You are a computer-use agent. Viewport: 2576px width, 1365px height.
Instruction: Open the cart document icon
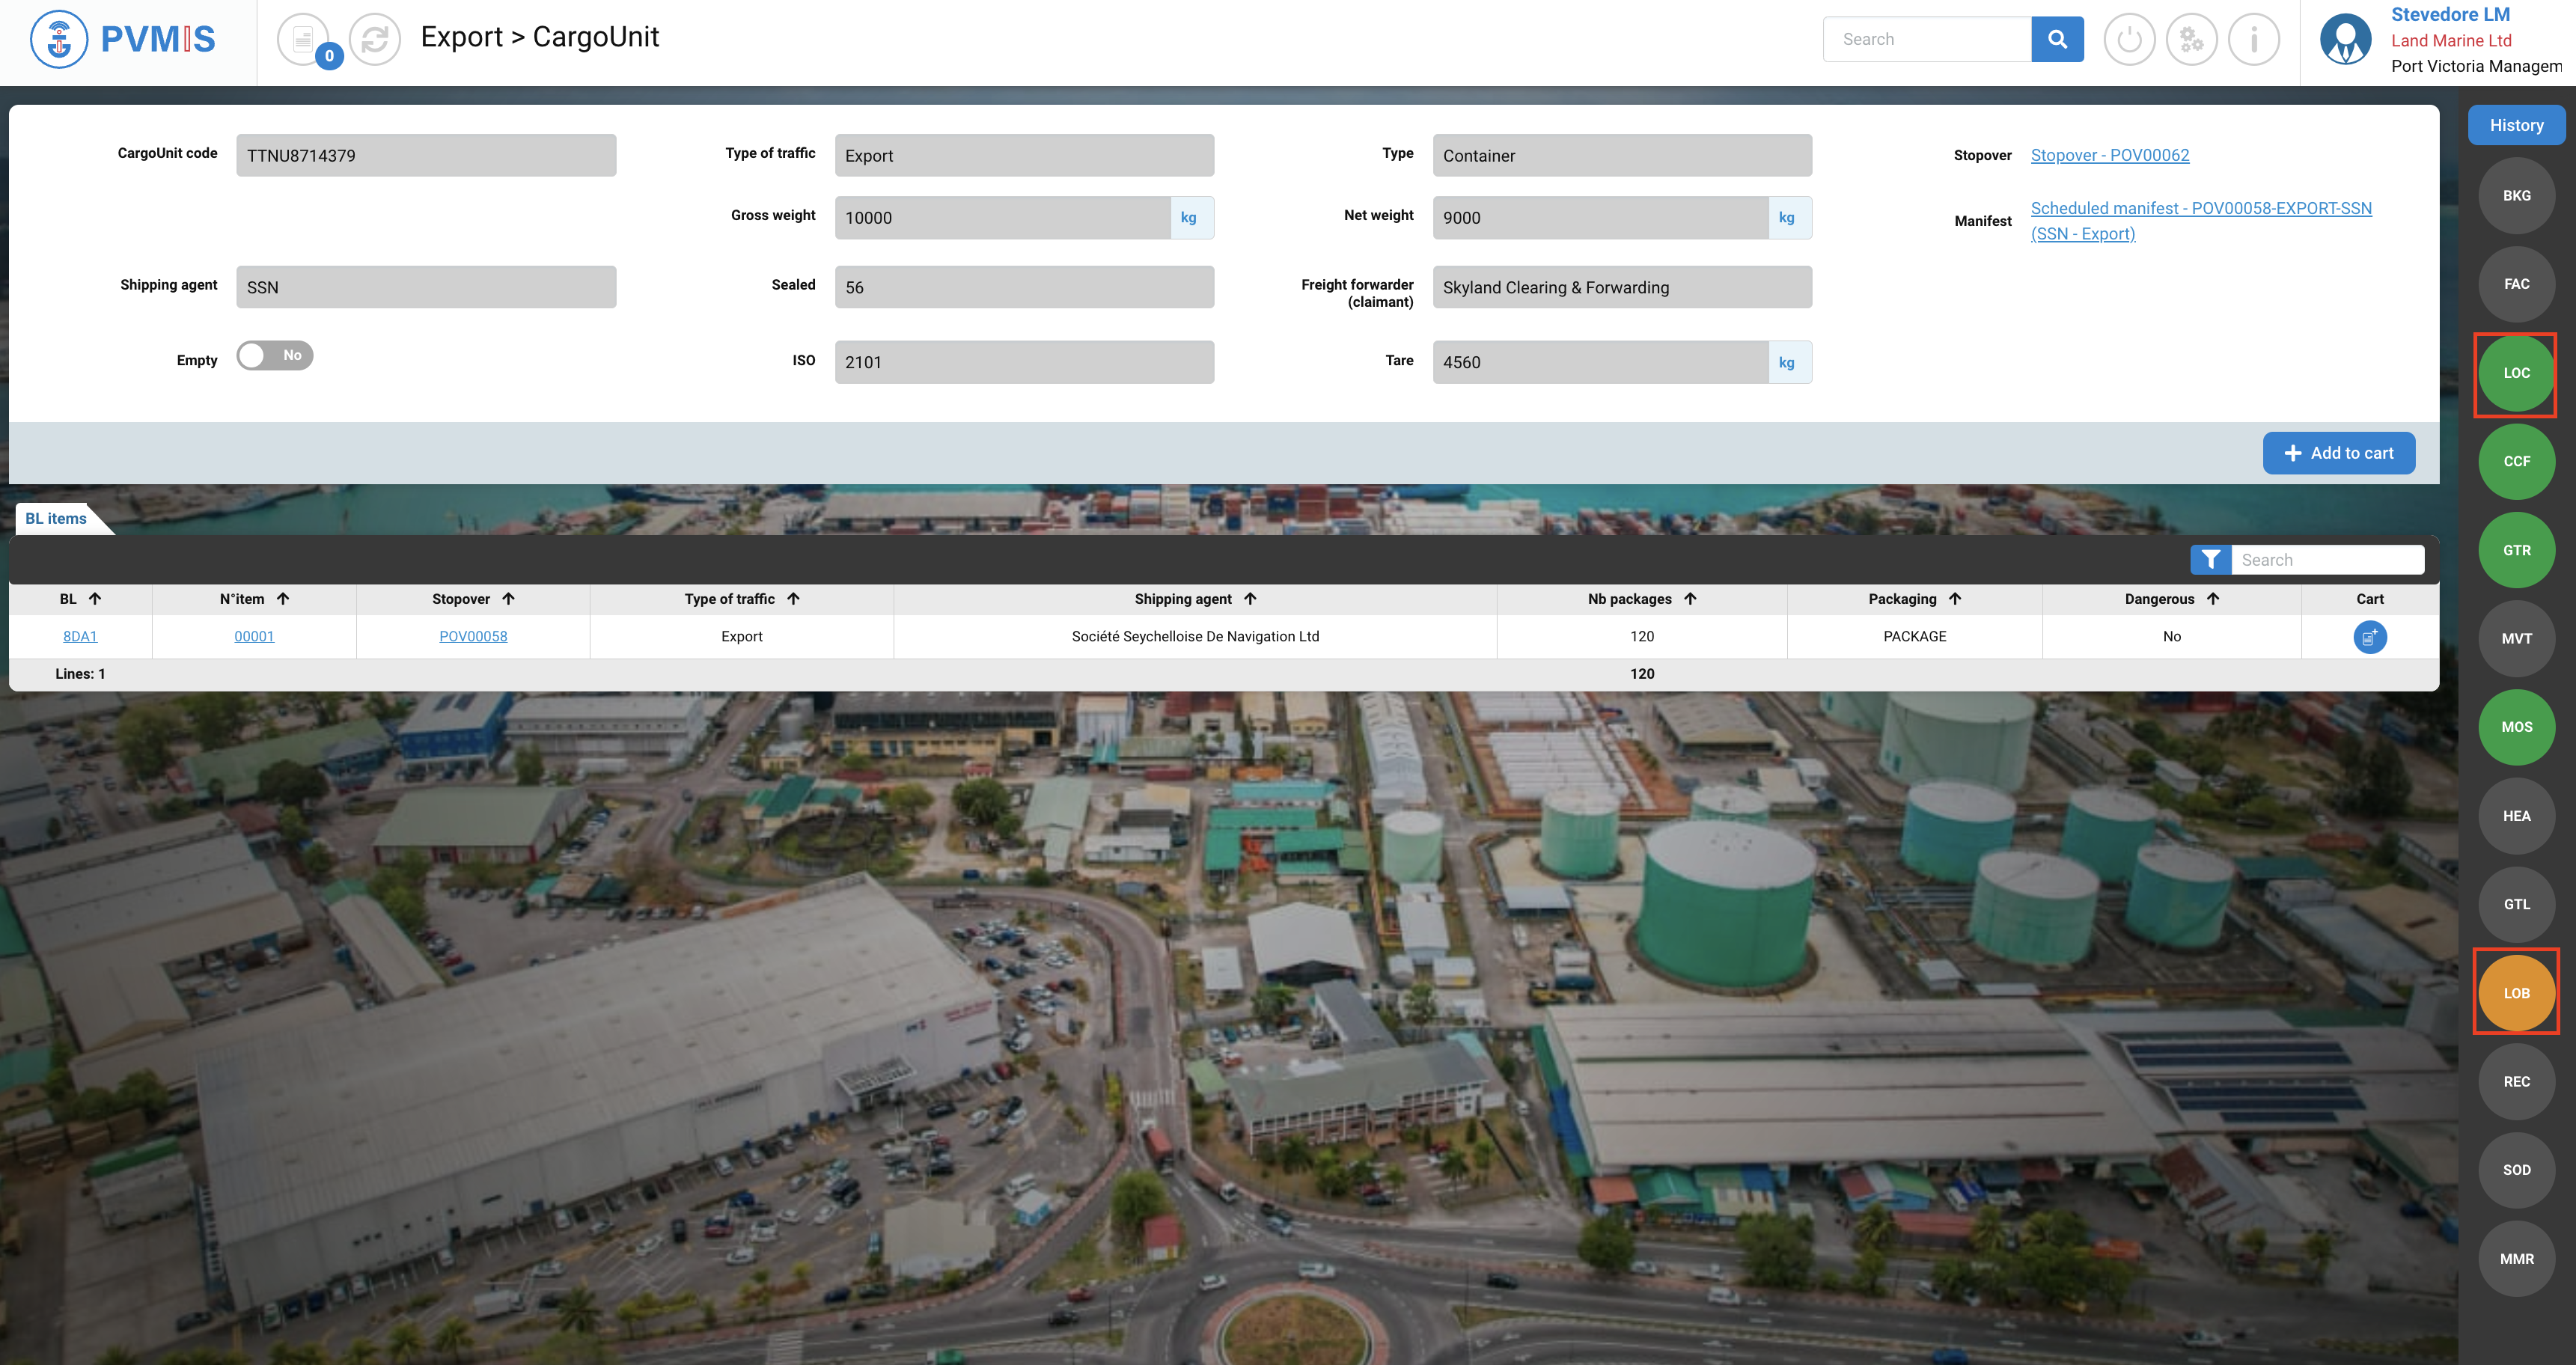pyautogui.click(x=303, y=39)
